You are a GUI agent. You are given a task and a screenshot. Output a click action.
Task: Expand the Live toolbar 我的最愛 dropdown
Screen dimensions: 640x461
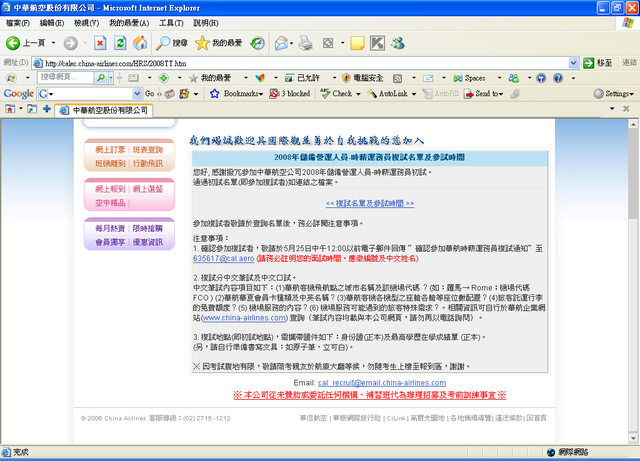coord(245,78)
